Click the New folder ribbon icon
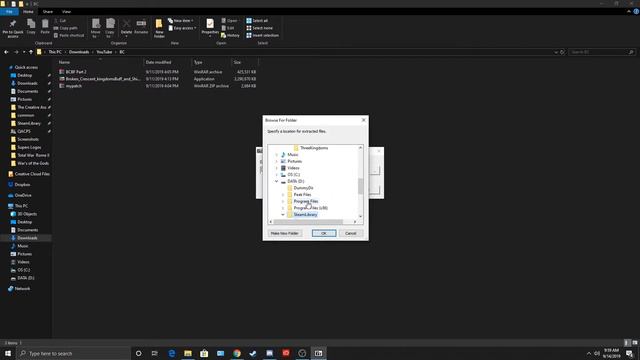Image resolution: width=640 pixels, height=360 pixels. point(159,28)
